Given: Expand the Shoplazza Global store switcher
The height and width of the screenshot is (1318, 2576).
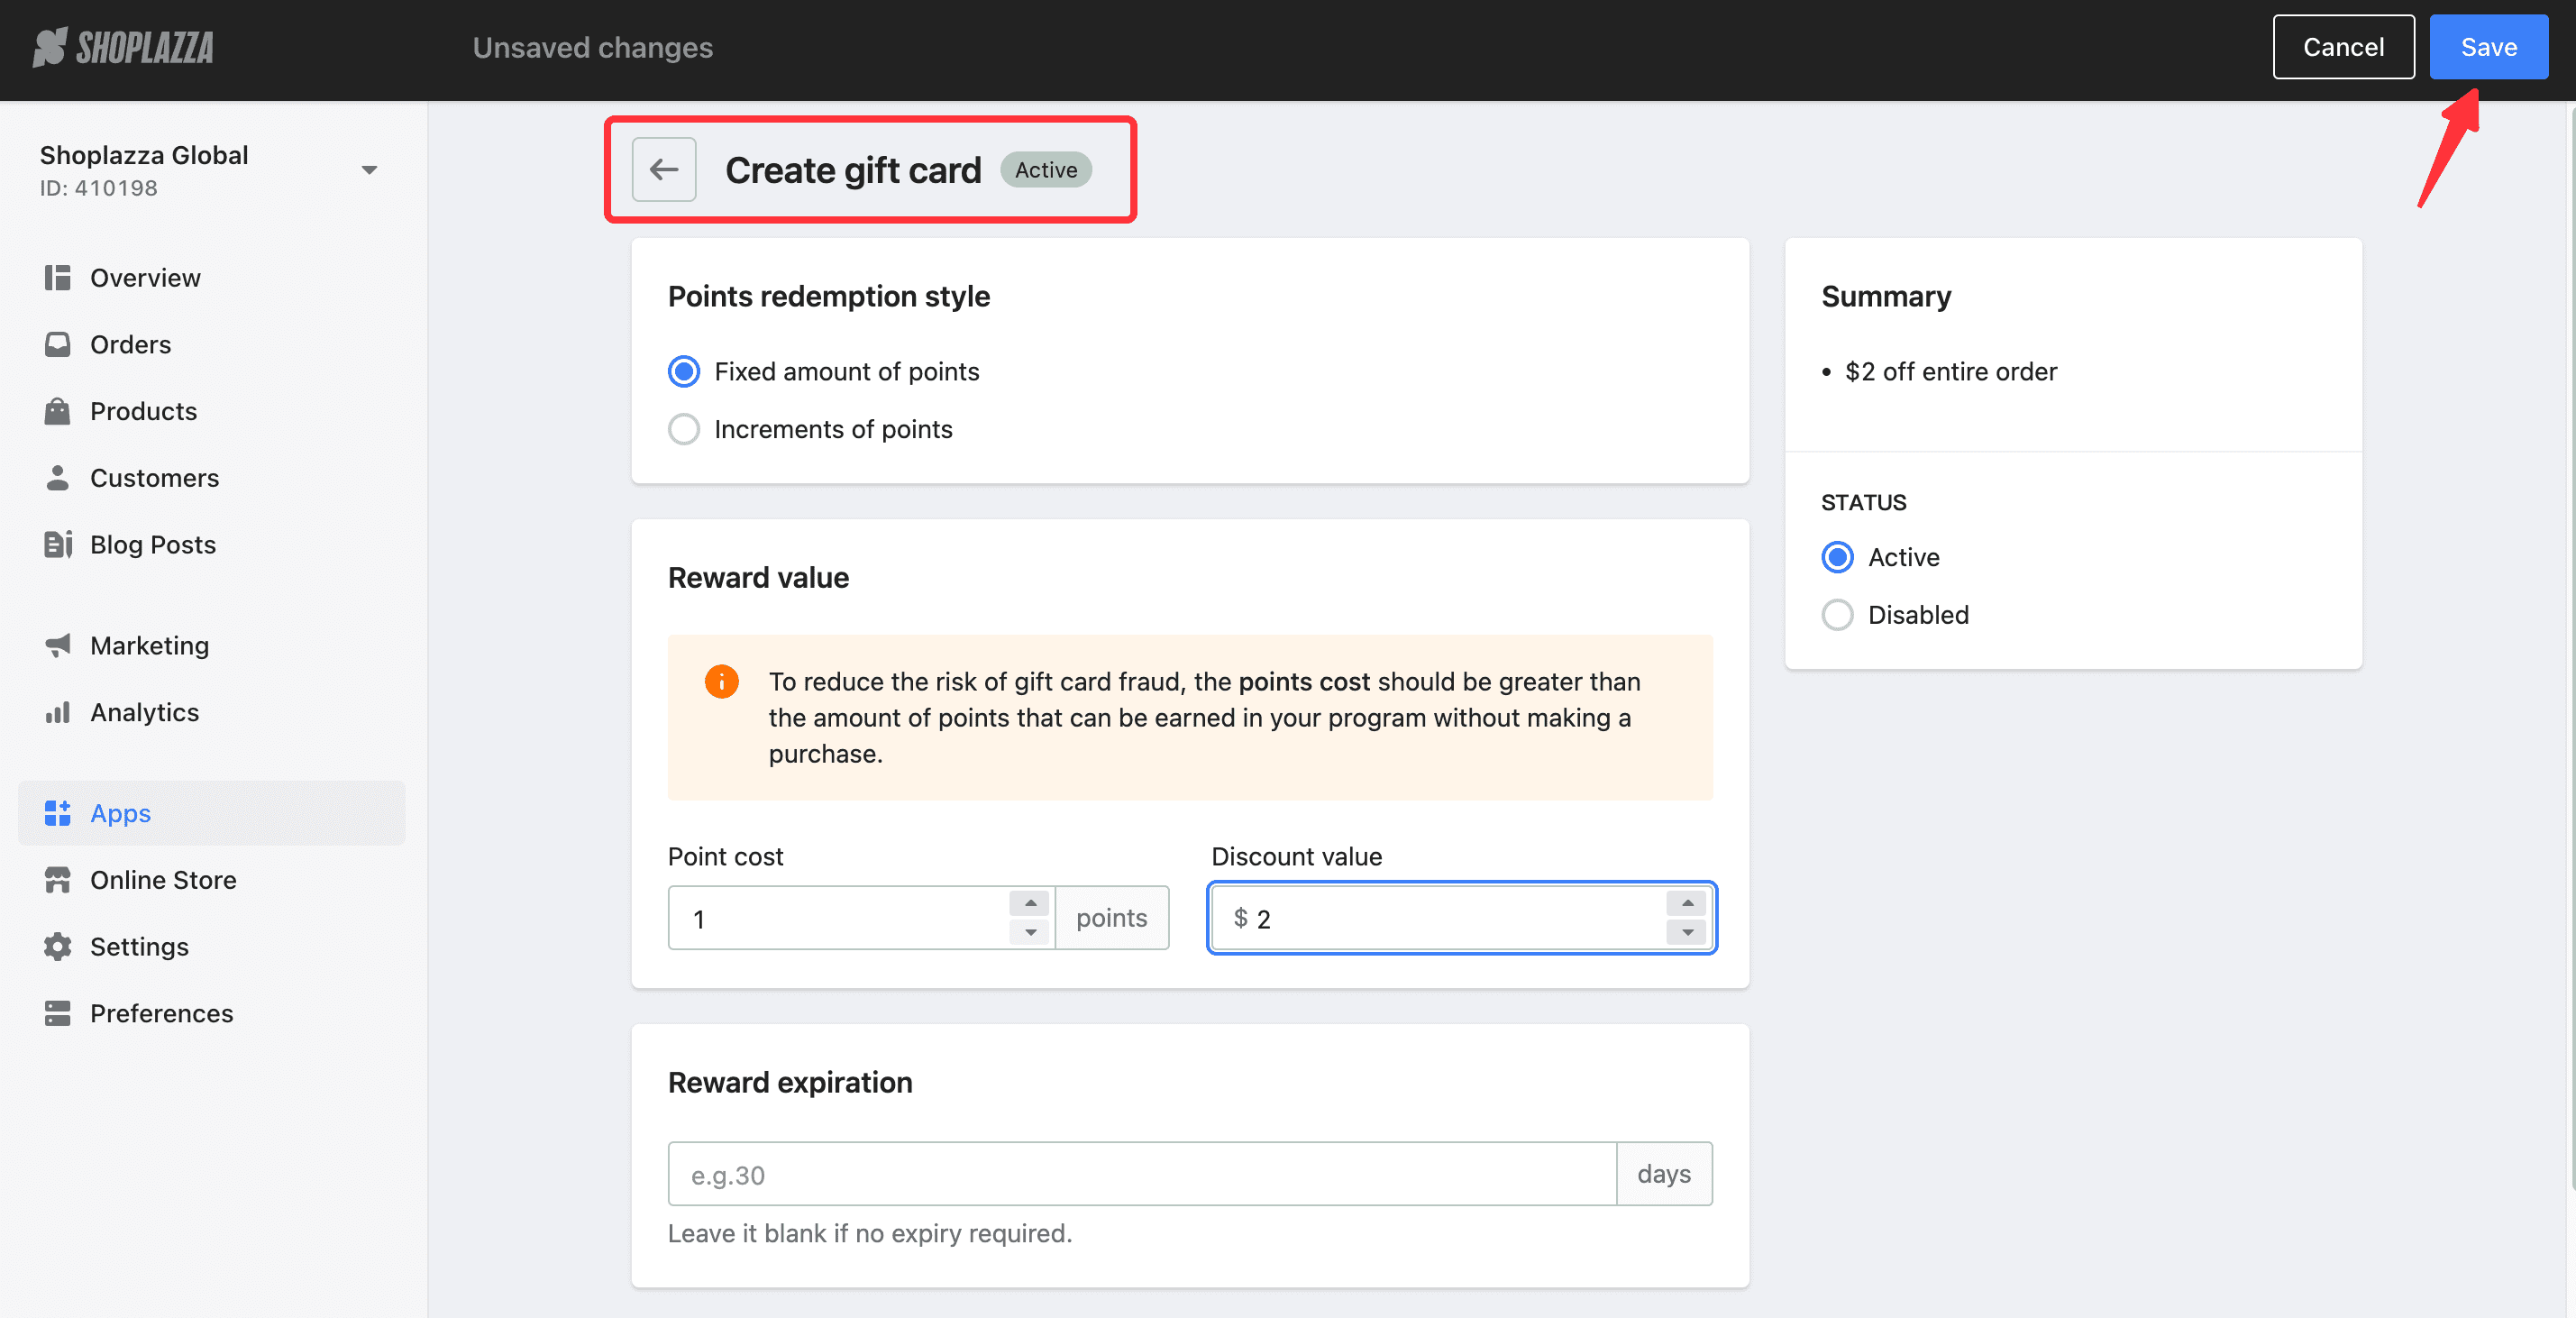Looking at the screenshot, I should [x=369, y=170].
